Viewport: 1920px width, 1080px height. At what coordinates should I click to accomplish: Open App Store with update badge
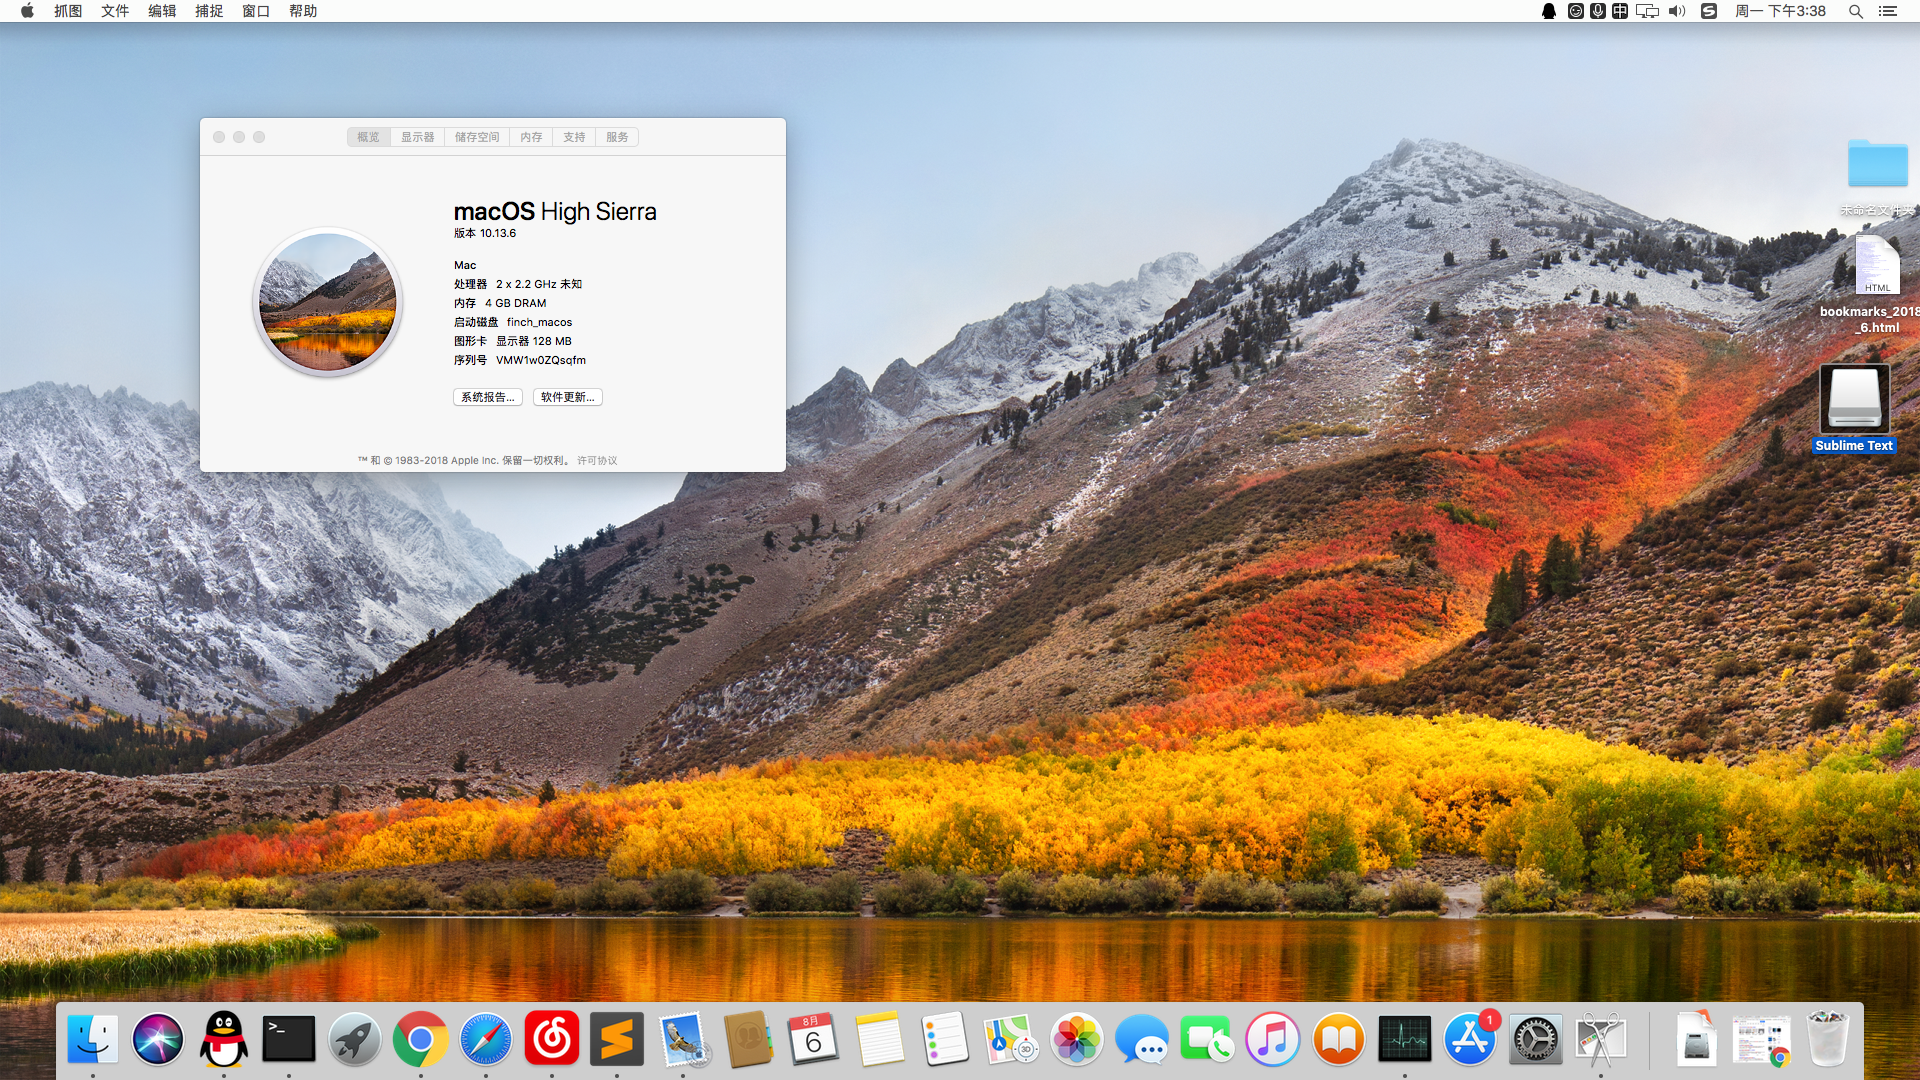1470,1040
